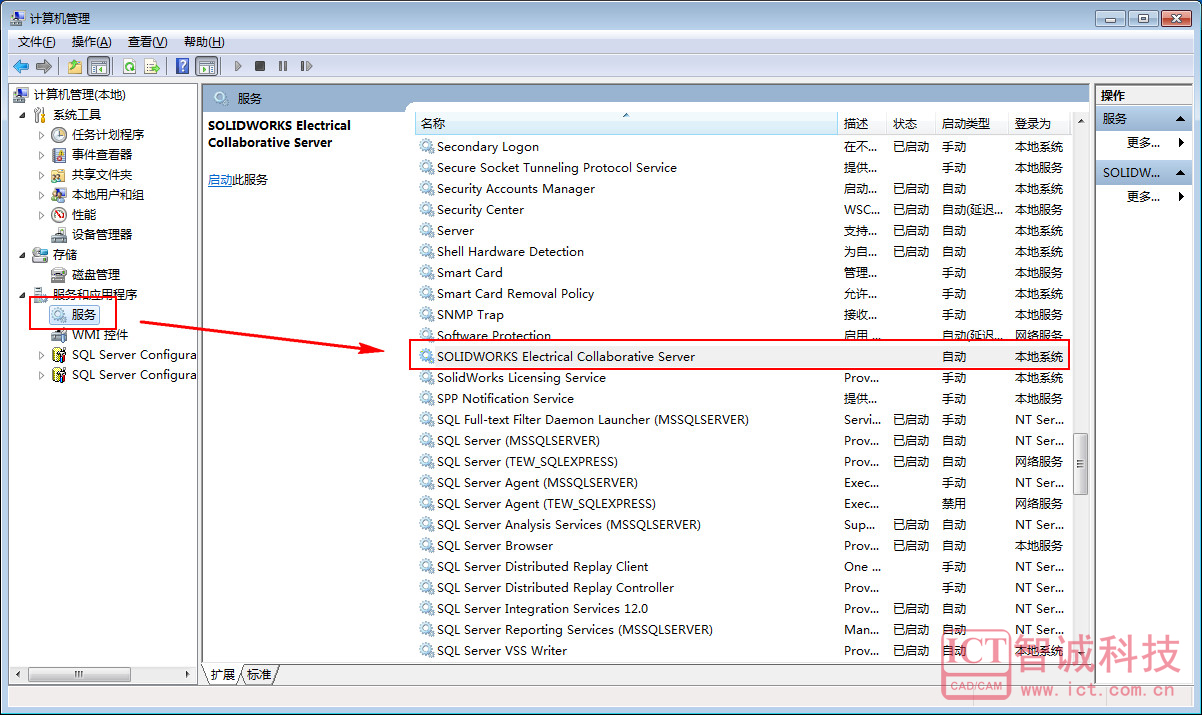Open the 文件(F) menu
The height and width of the screenshot is (715, 1202).
click(x=37, y=41)
